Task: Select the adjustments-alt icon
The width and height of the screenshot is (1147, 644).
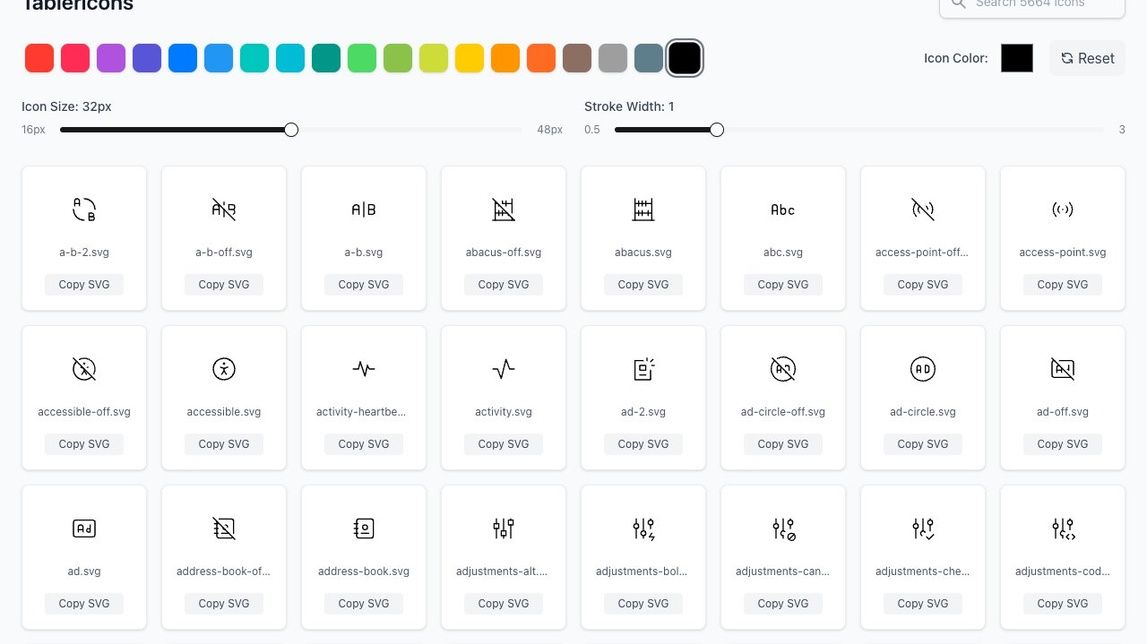Action: (x=503, y=528)
